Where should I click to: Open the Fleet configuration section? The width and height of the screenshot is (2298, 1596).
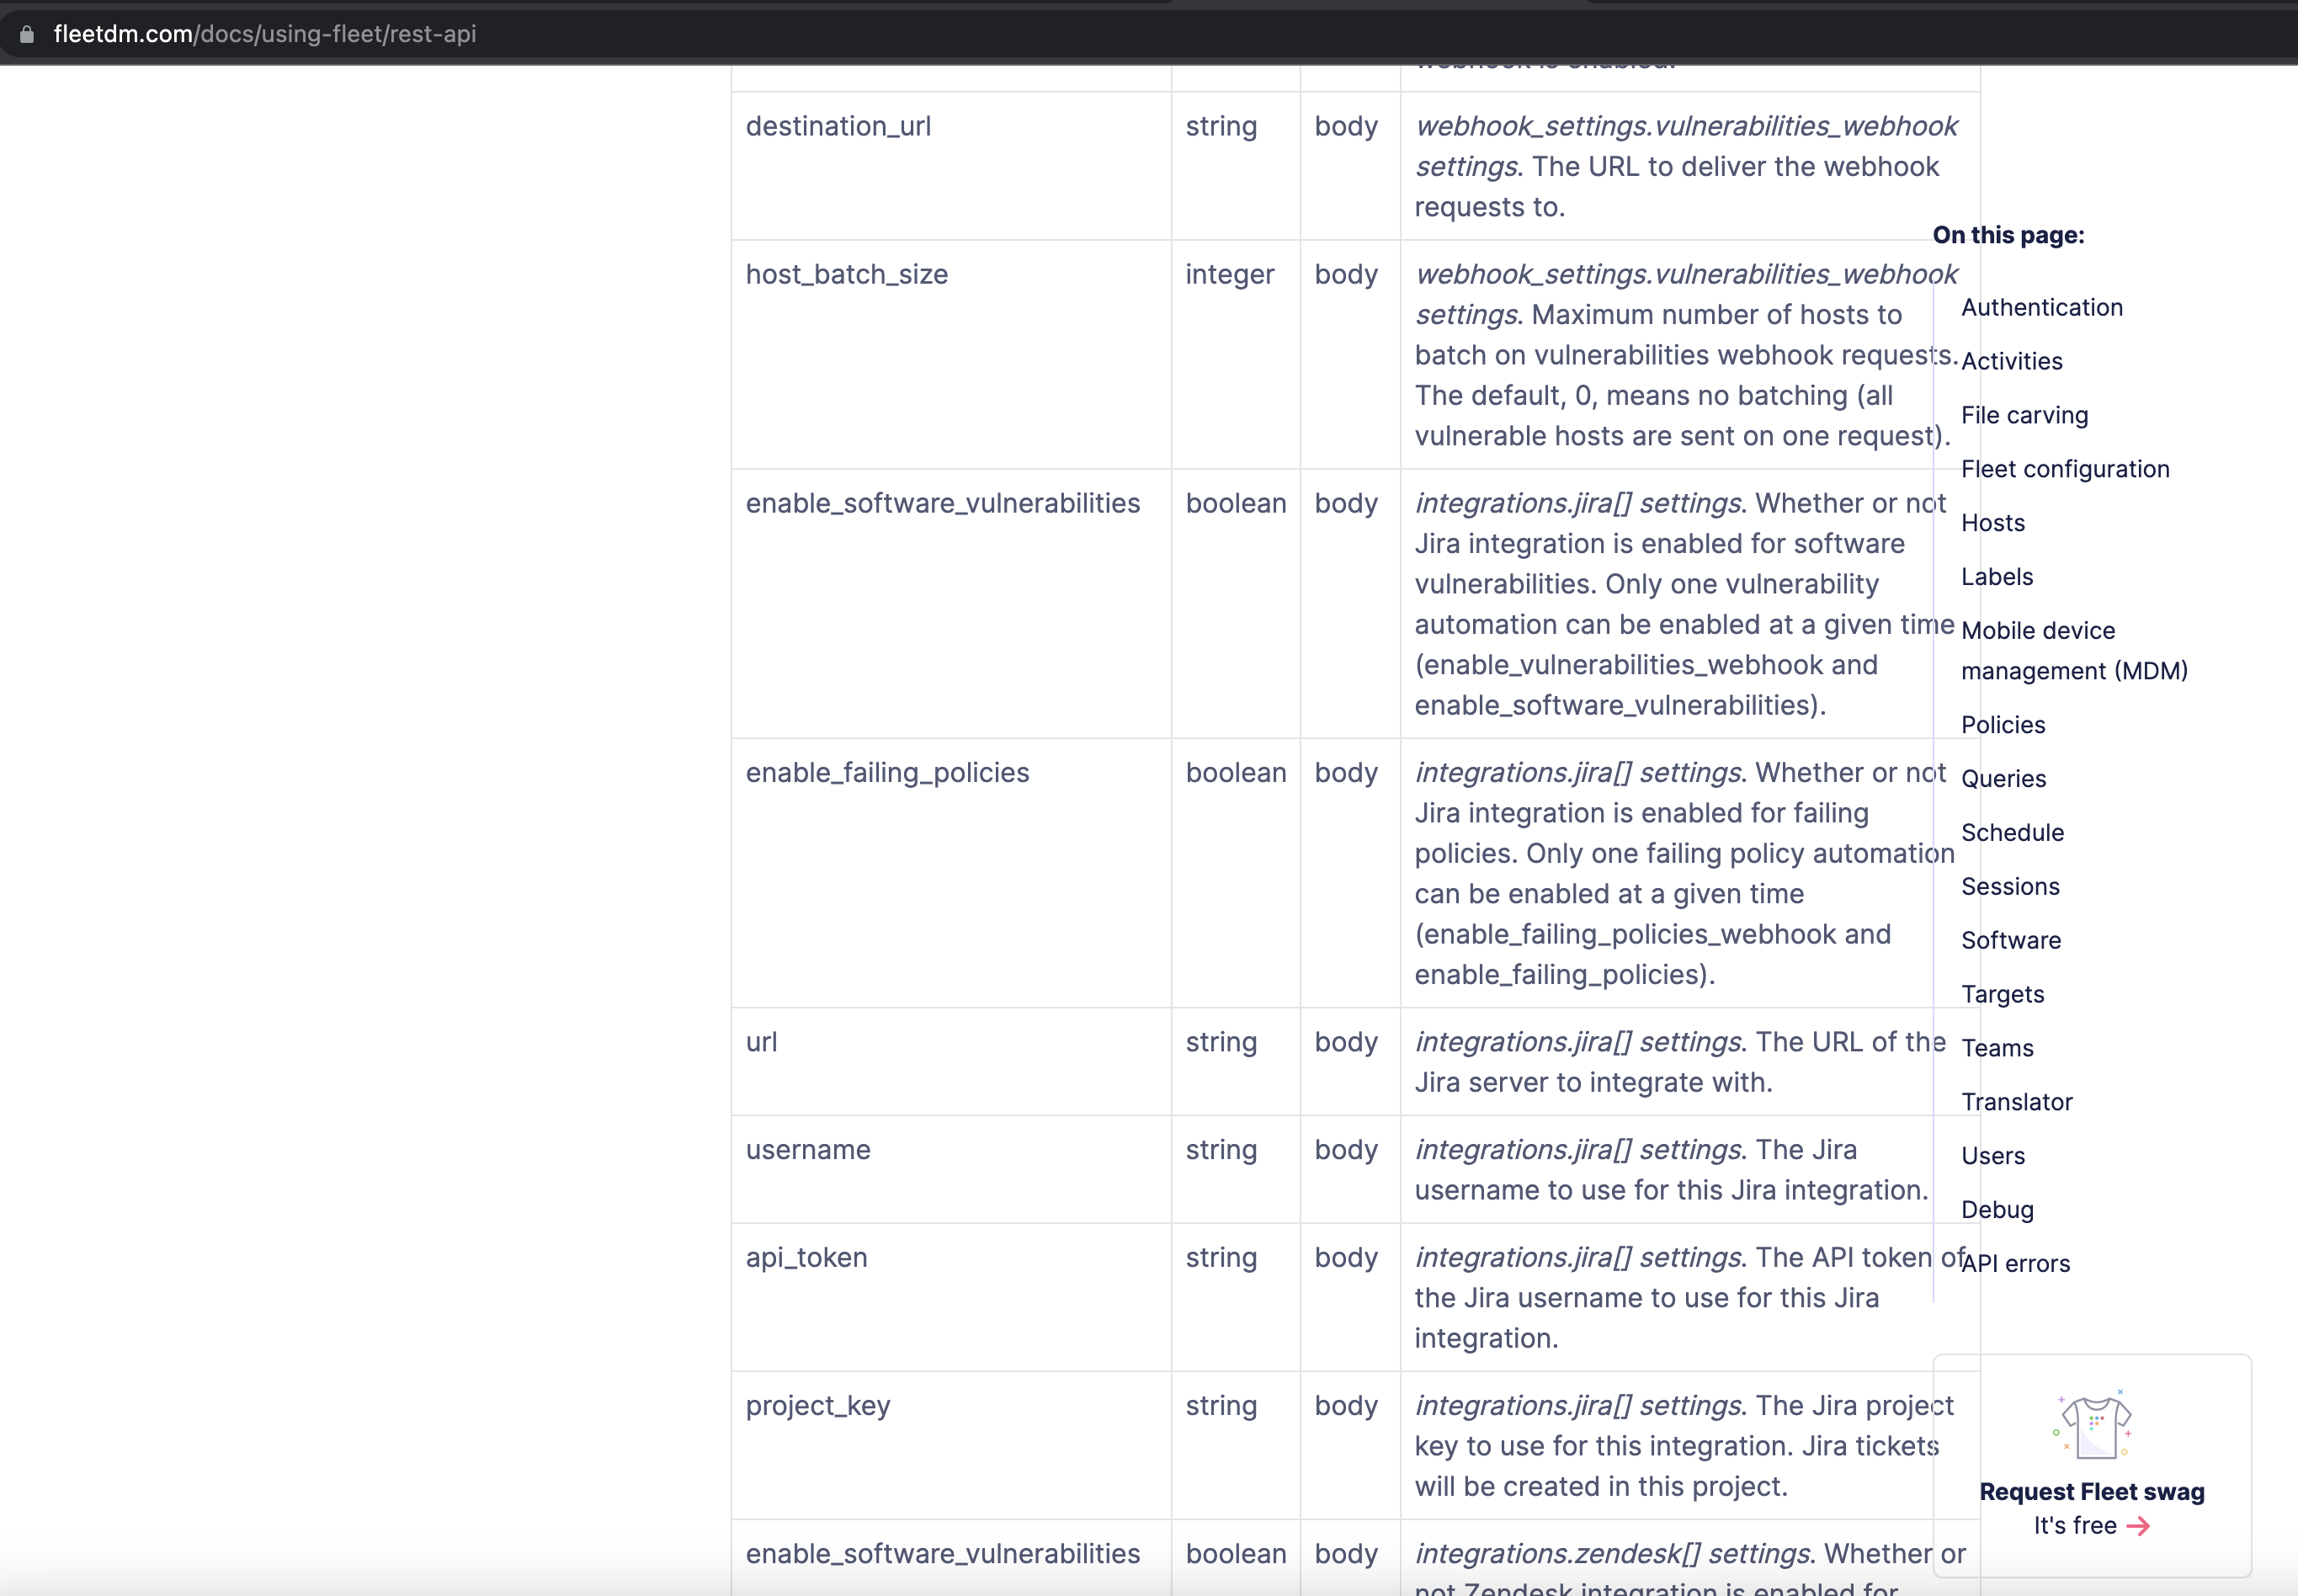coord(2065,469)
